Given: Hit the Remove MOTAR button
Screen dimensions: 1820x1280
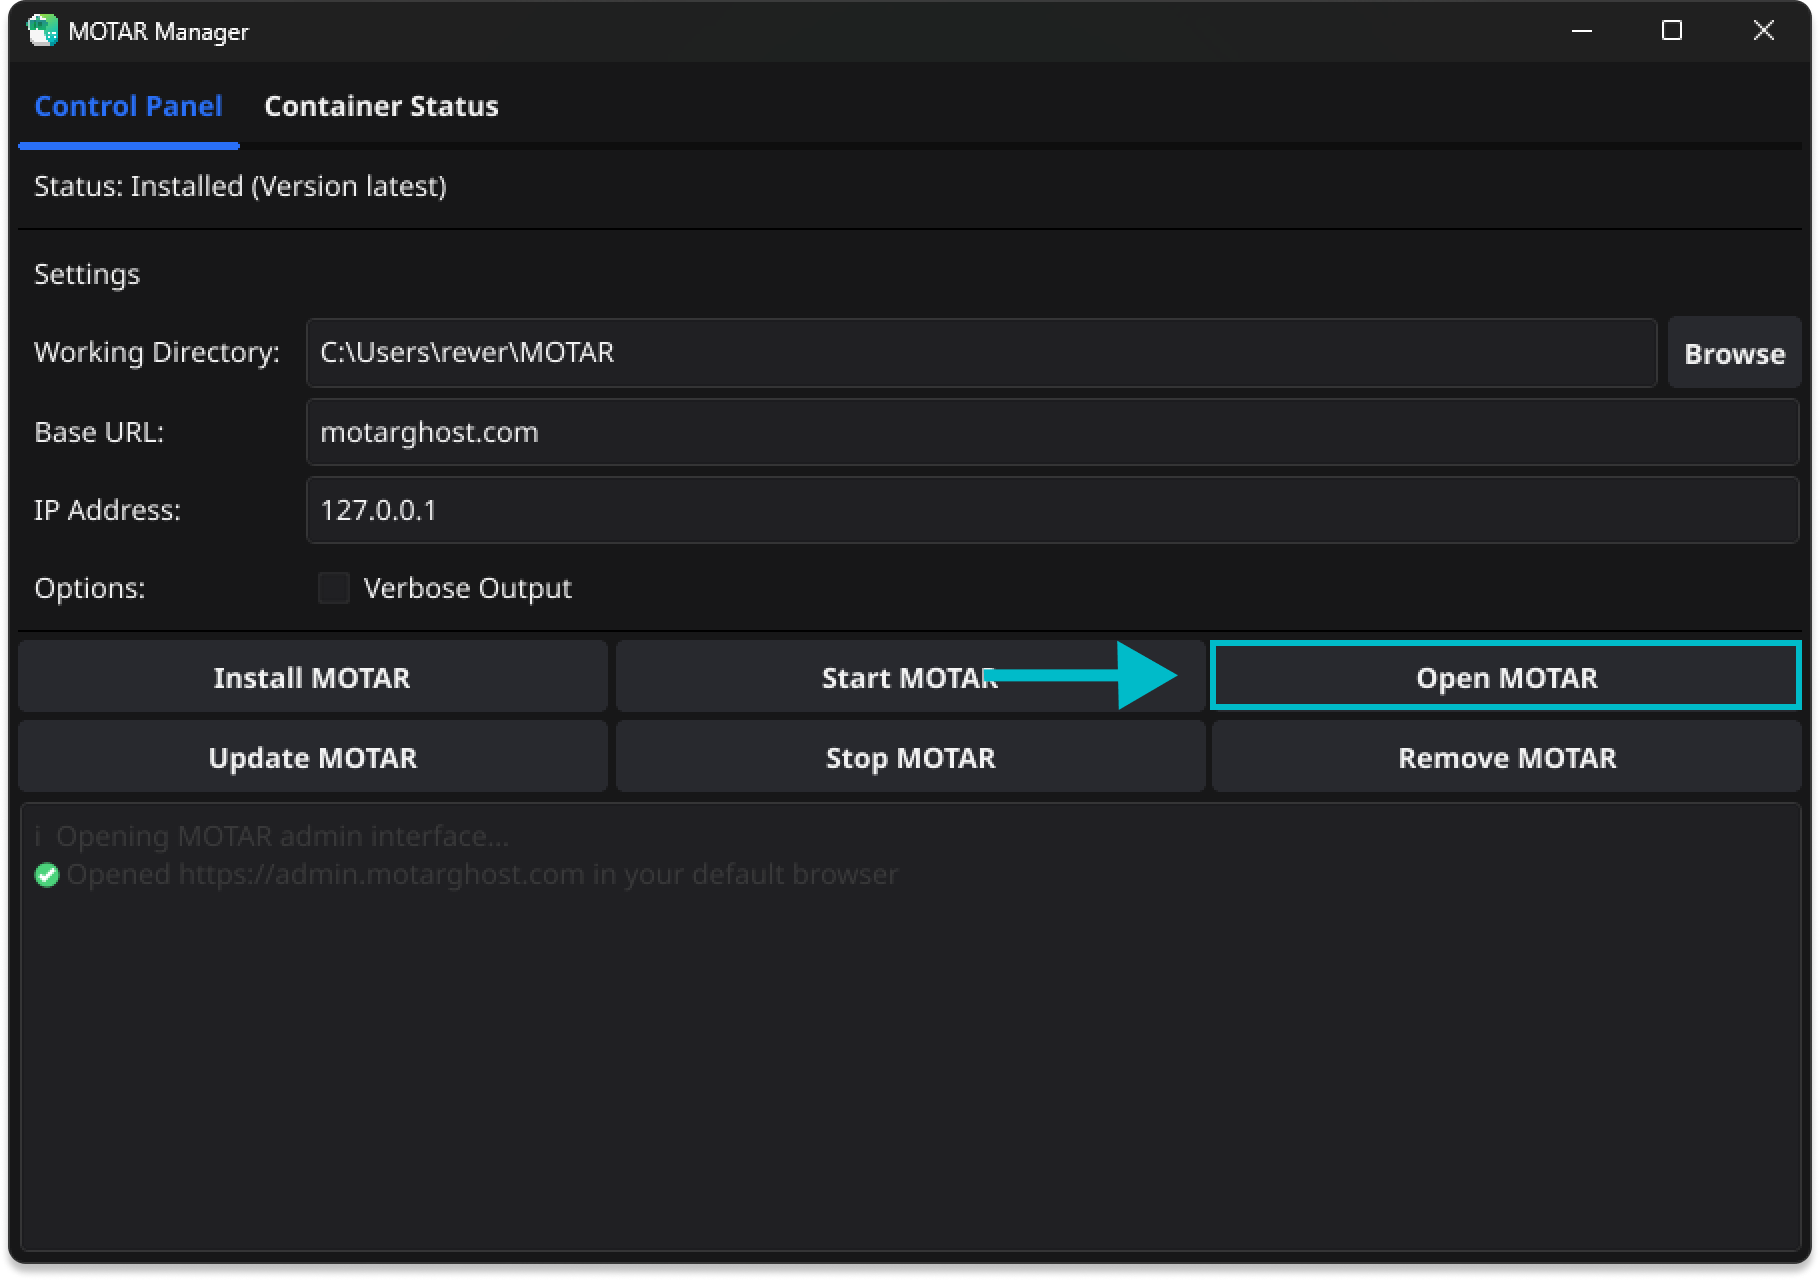Looking at the screenshot, I should [x=1506, y=758].
